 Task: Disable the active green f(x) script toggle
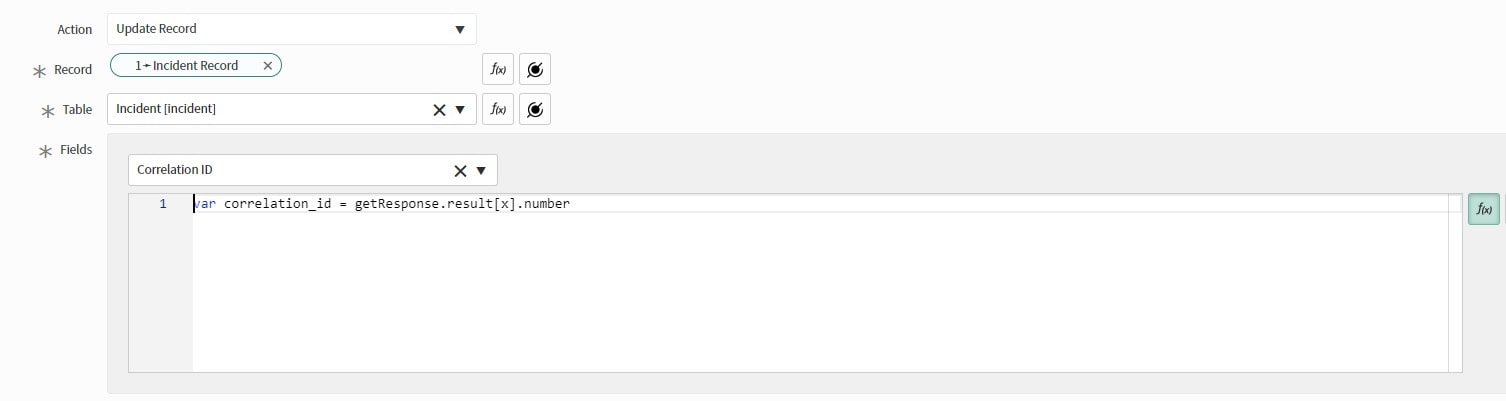pyautogui.click(x=1484, y=209)
